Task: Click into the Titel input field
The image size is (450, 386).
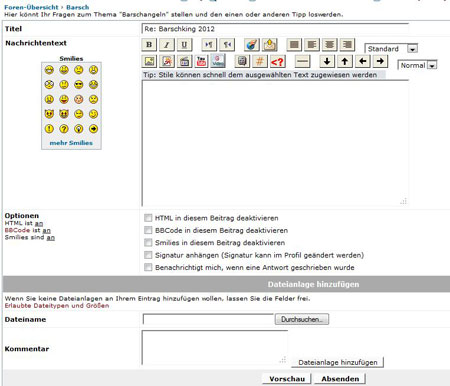Action: [275, 29]
